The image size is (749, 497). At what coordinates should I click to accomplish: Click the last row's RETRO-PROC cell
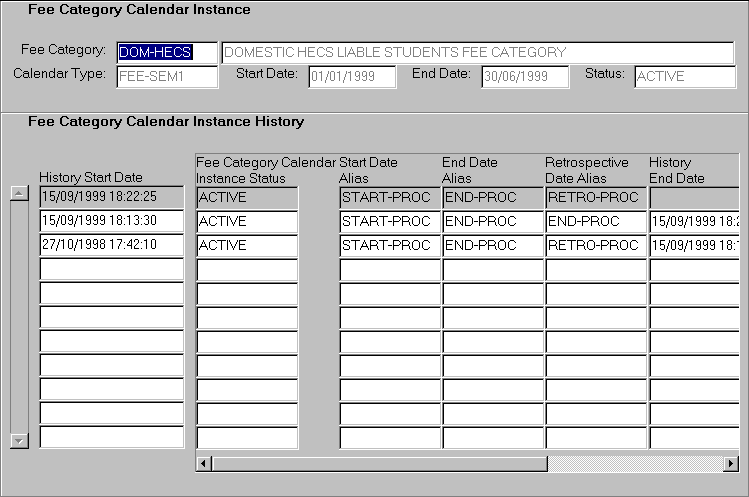pos(596,245)
